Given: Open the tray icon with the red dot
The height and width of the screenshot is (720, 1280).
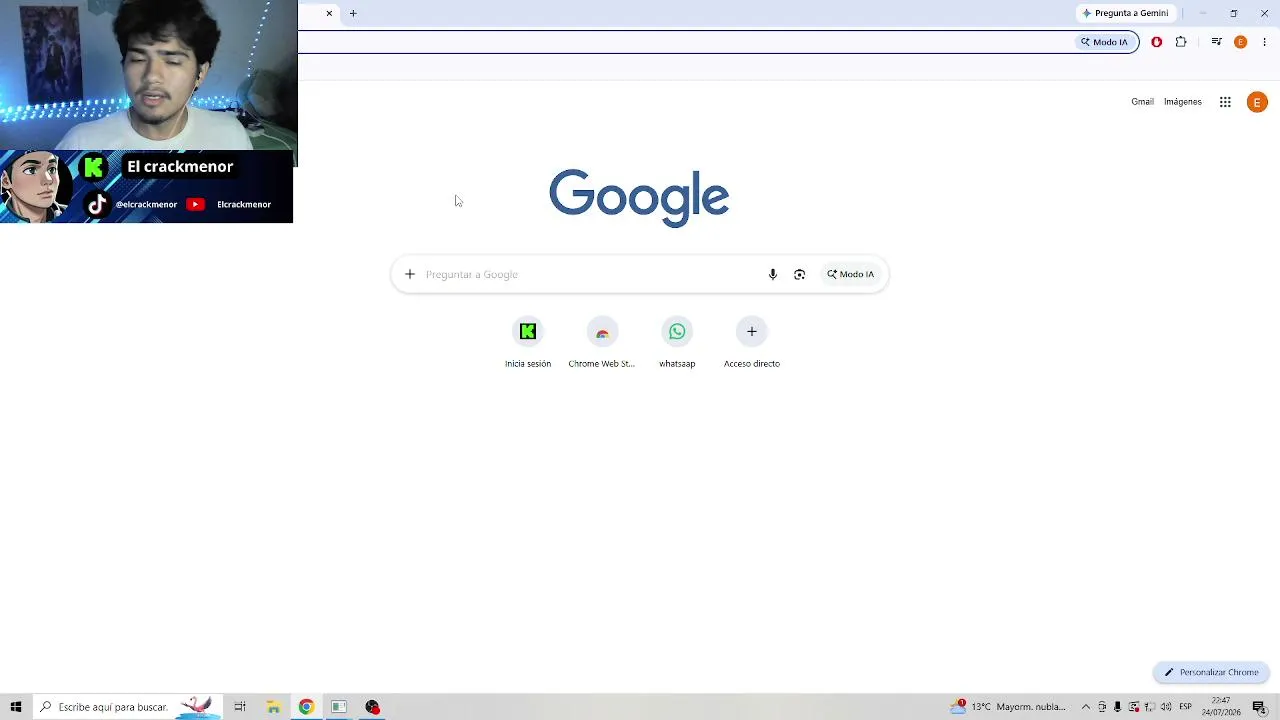Looking at the screenshot, I should [x=1134, y=707].
